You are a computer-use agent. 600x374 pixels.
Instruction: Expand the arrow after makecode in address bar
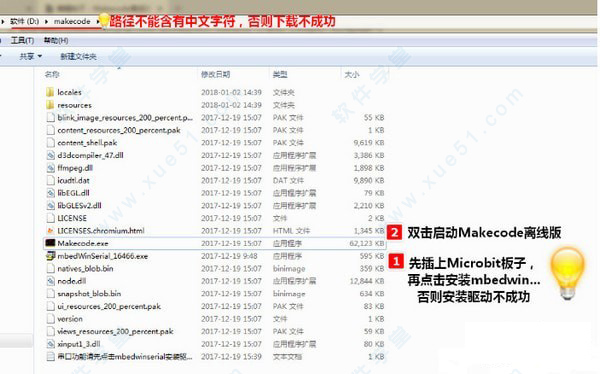pyautogui.click(x=97, y=21)
